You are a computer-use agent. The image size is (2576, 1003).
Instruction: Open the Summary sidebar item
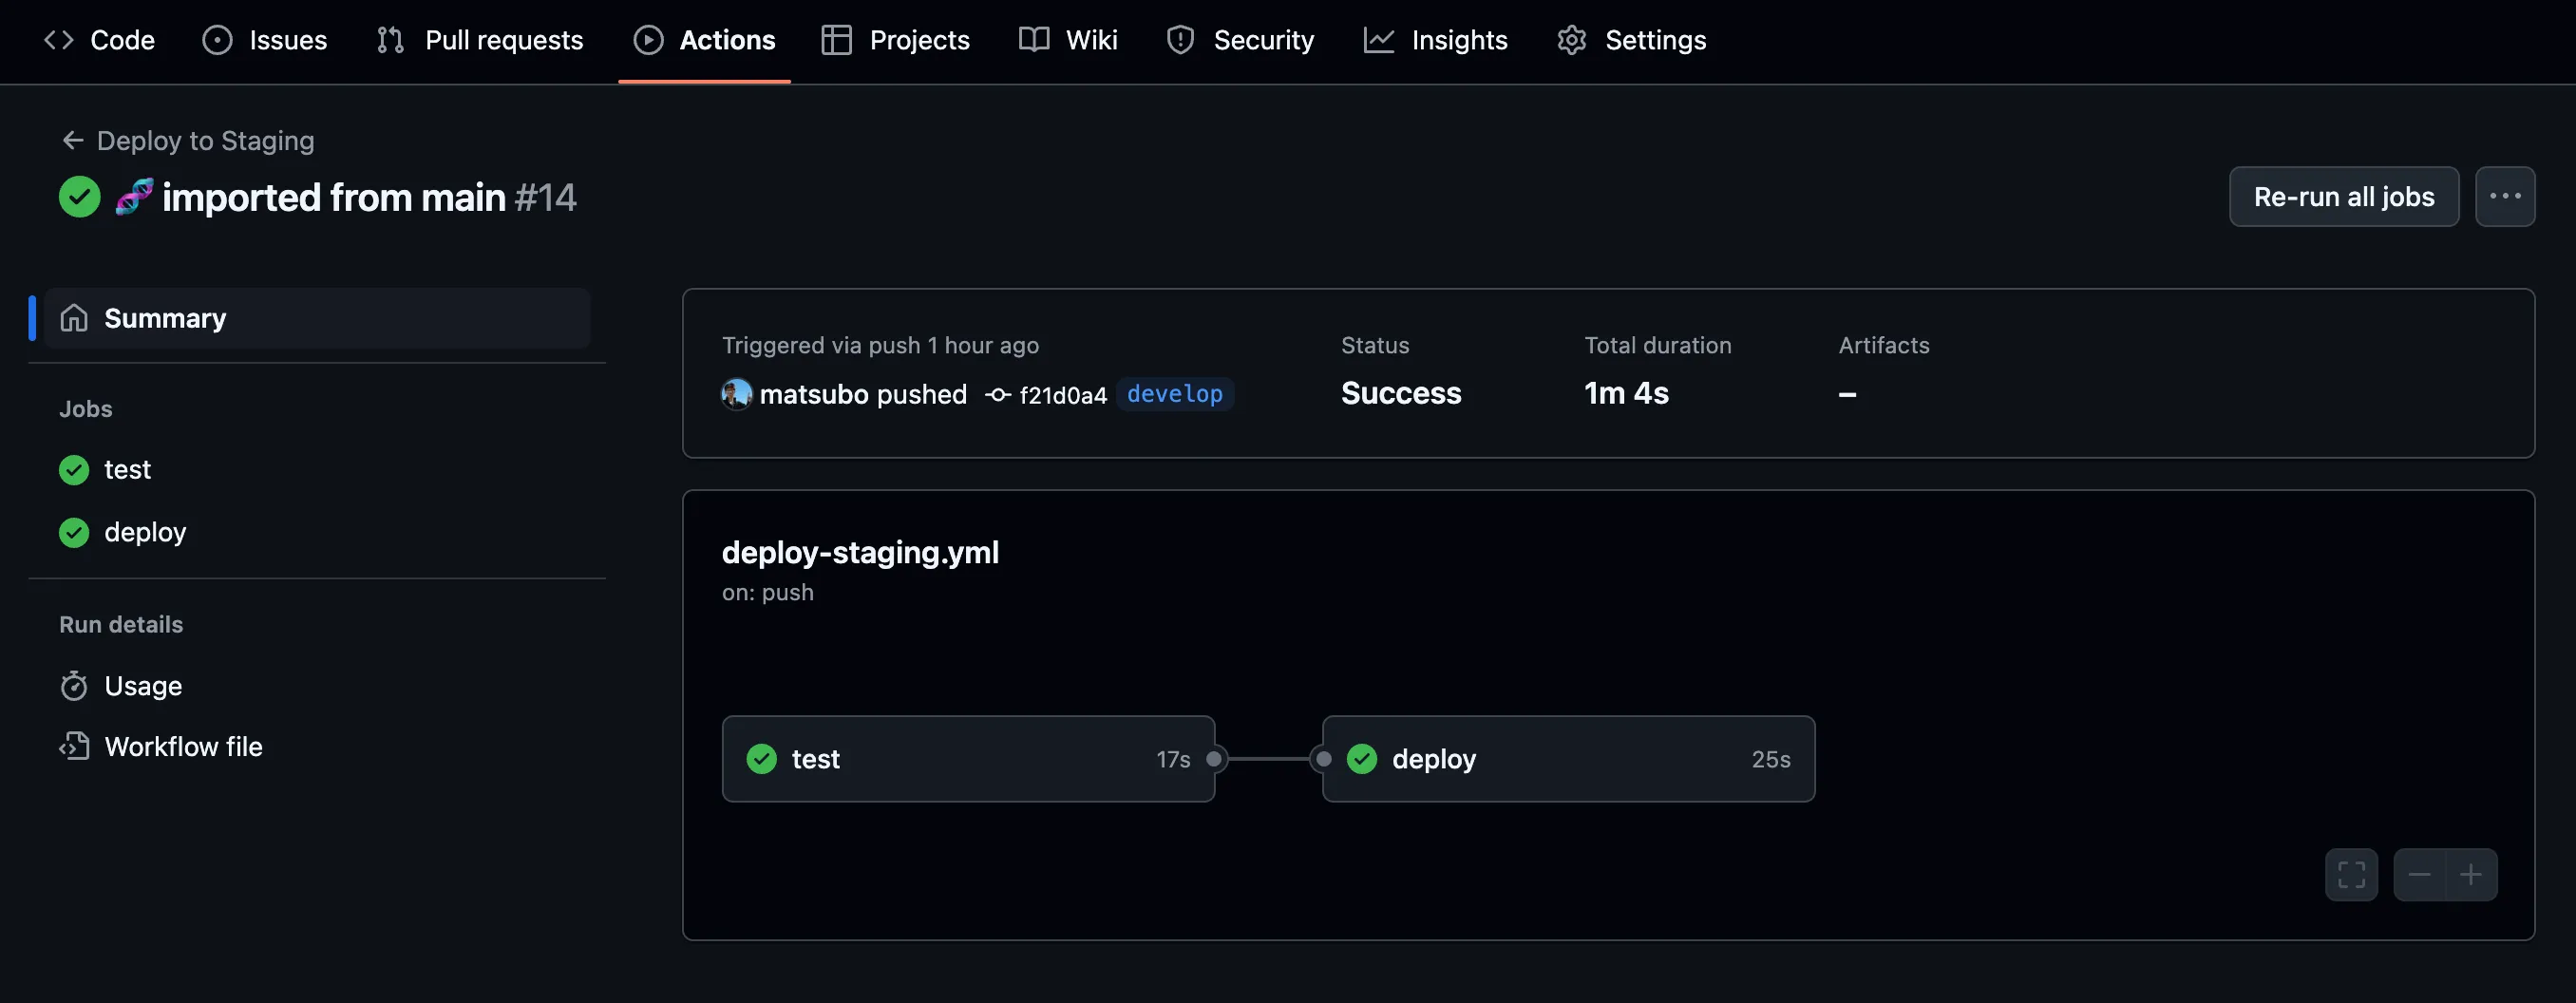(165, 318)
